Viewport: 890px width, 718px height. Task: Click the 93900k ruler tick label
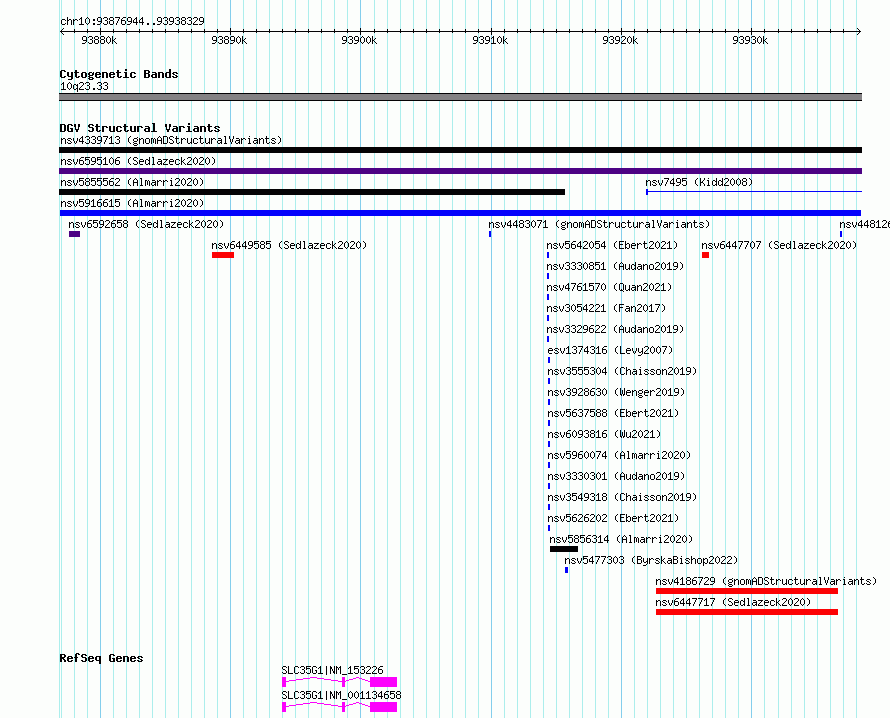point(359,40)
